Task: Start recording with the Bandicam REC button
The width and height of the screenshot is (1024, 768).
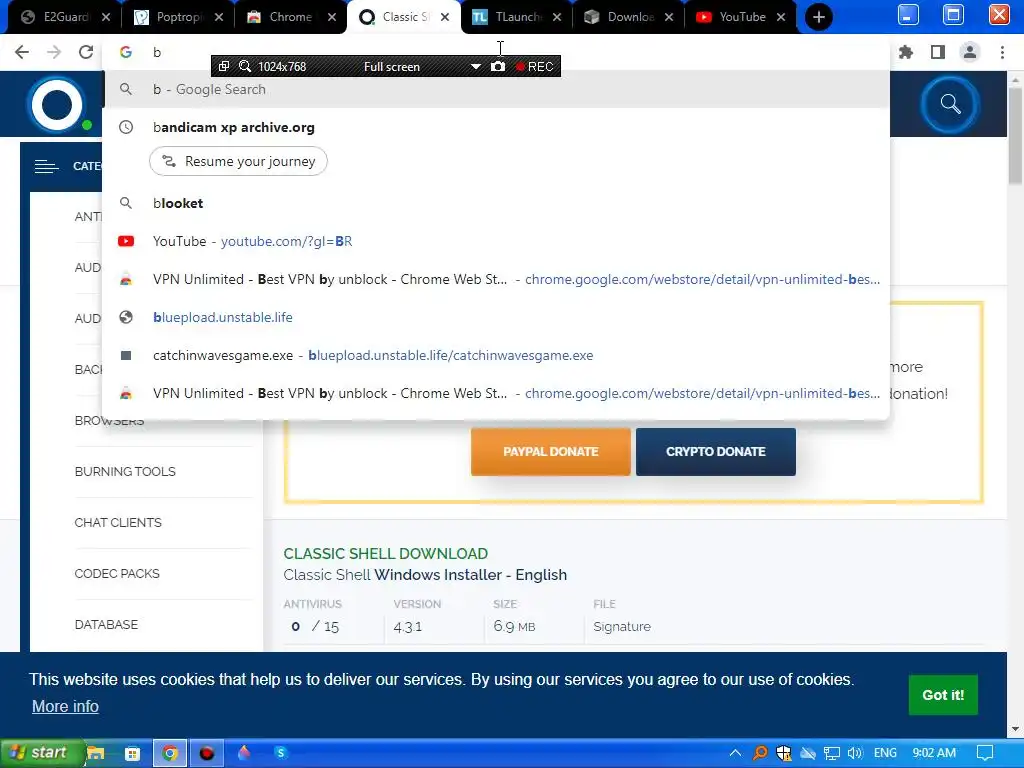Action: click(x=534, y=67)
